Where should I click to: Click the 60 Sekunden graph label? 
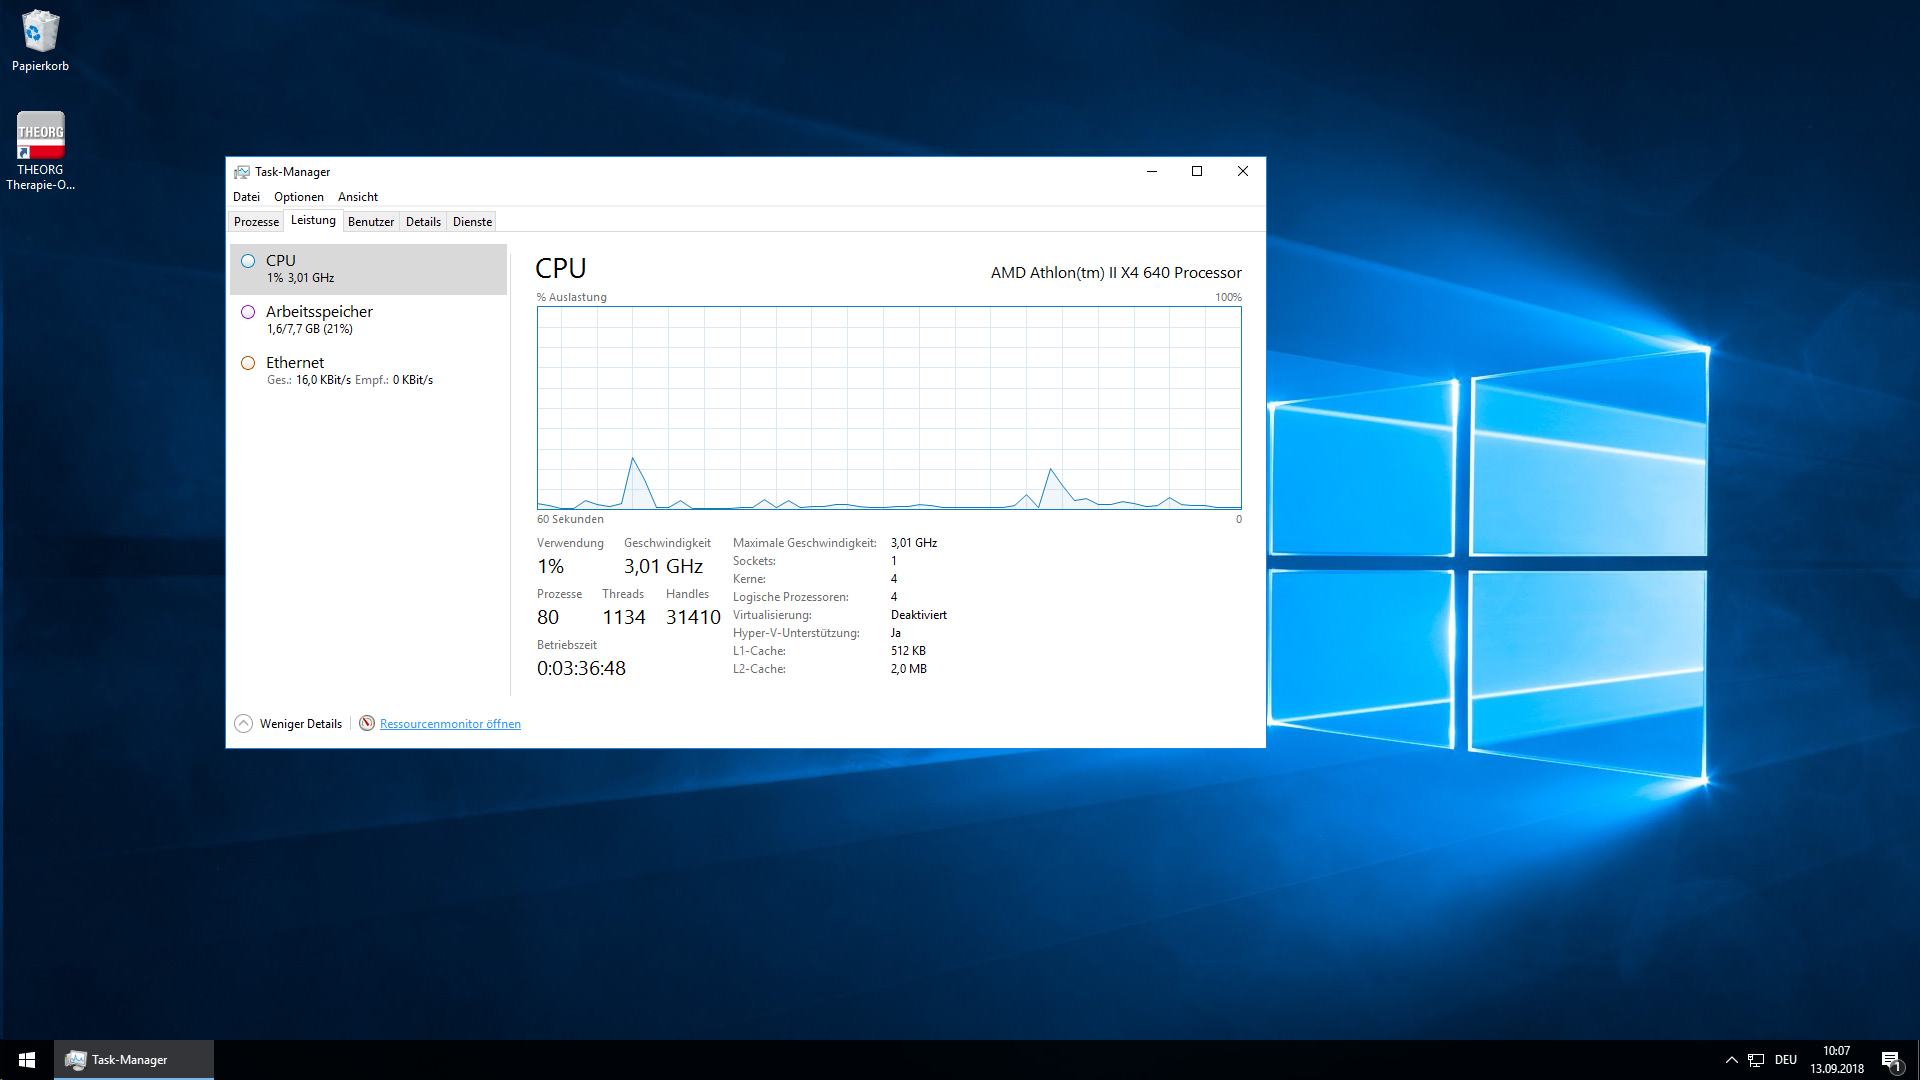pos(570,519)
